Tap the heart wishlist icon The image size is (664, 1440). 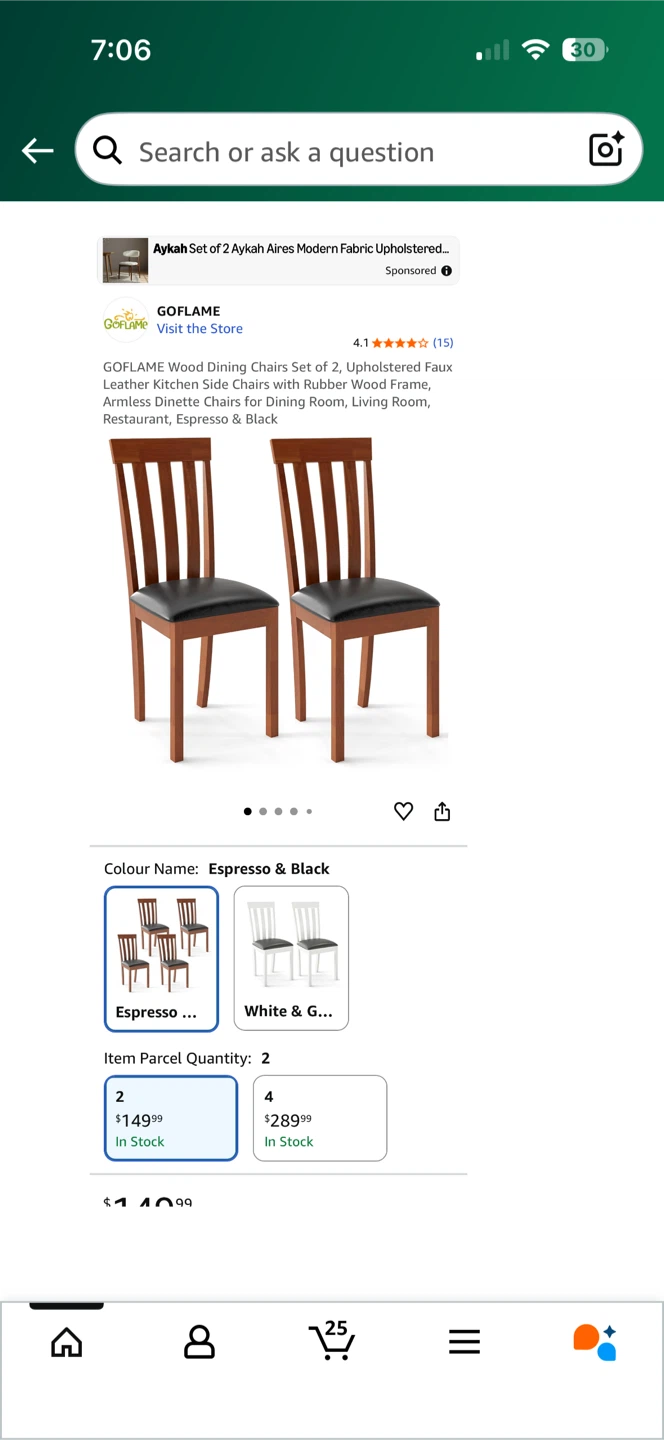tap(403, 812)
